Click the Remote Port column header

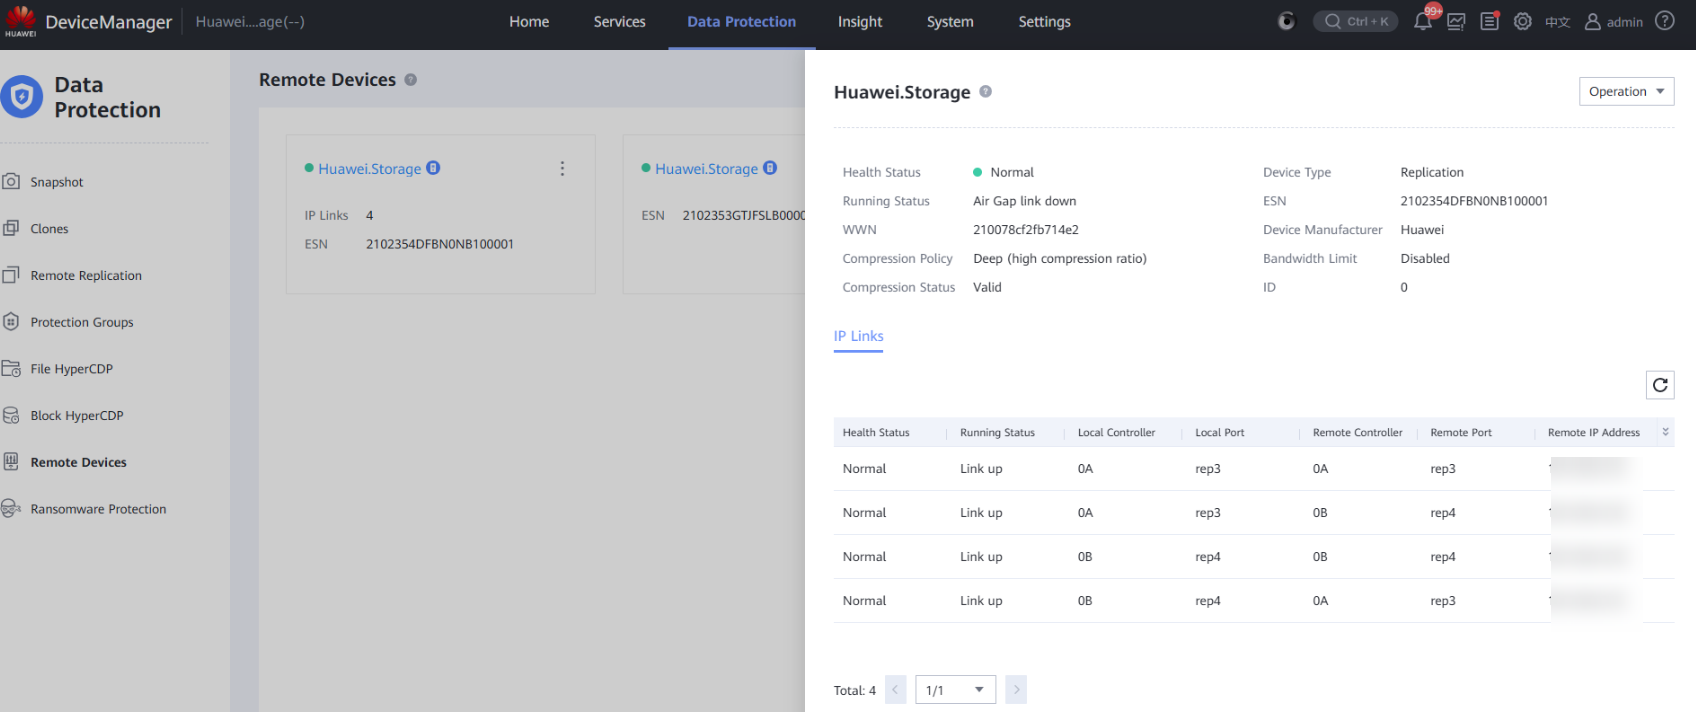[1461, 433]
